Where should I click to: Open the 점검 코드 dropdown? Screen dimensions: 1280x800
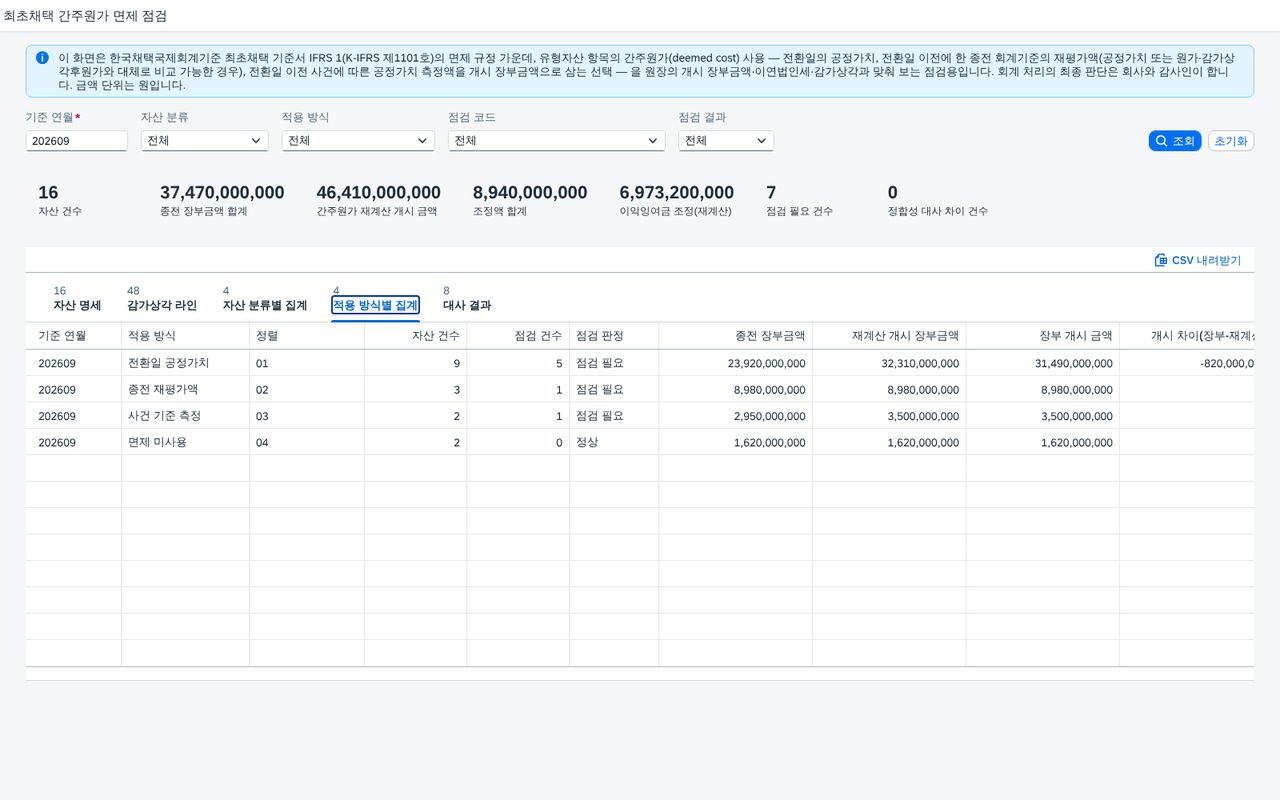tap(556, 141)
